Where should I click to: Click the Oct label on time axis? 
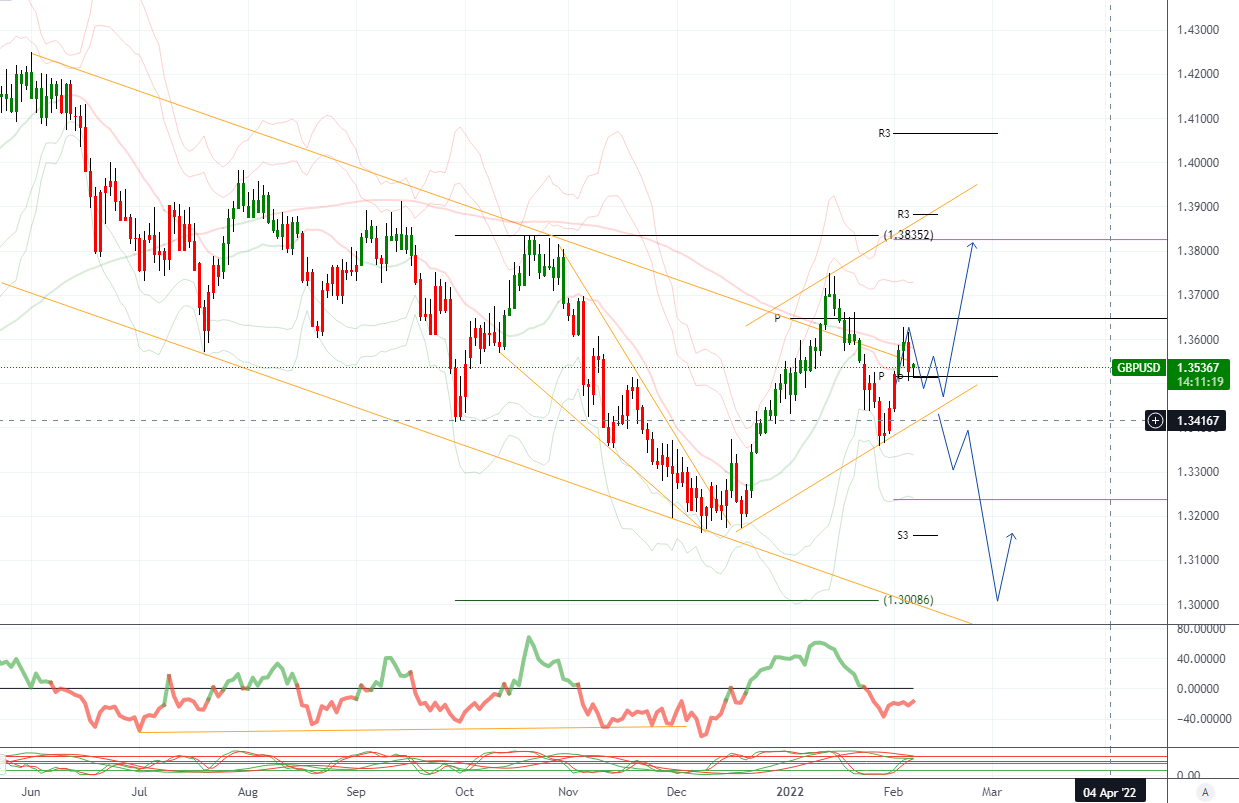tap(463, 791)
